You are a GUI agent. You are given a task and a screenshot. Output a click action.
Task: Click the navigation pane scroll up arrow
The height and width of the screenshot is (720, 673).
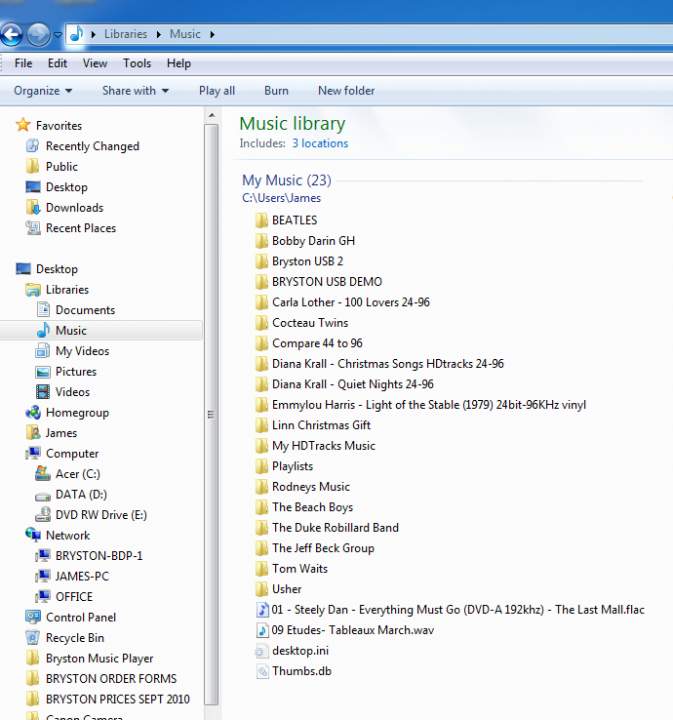[212, 116]
